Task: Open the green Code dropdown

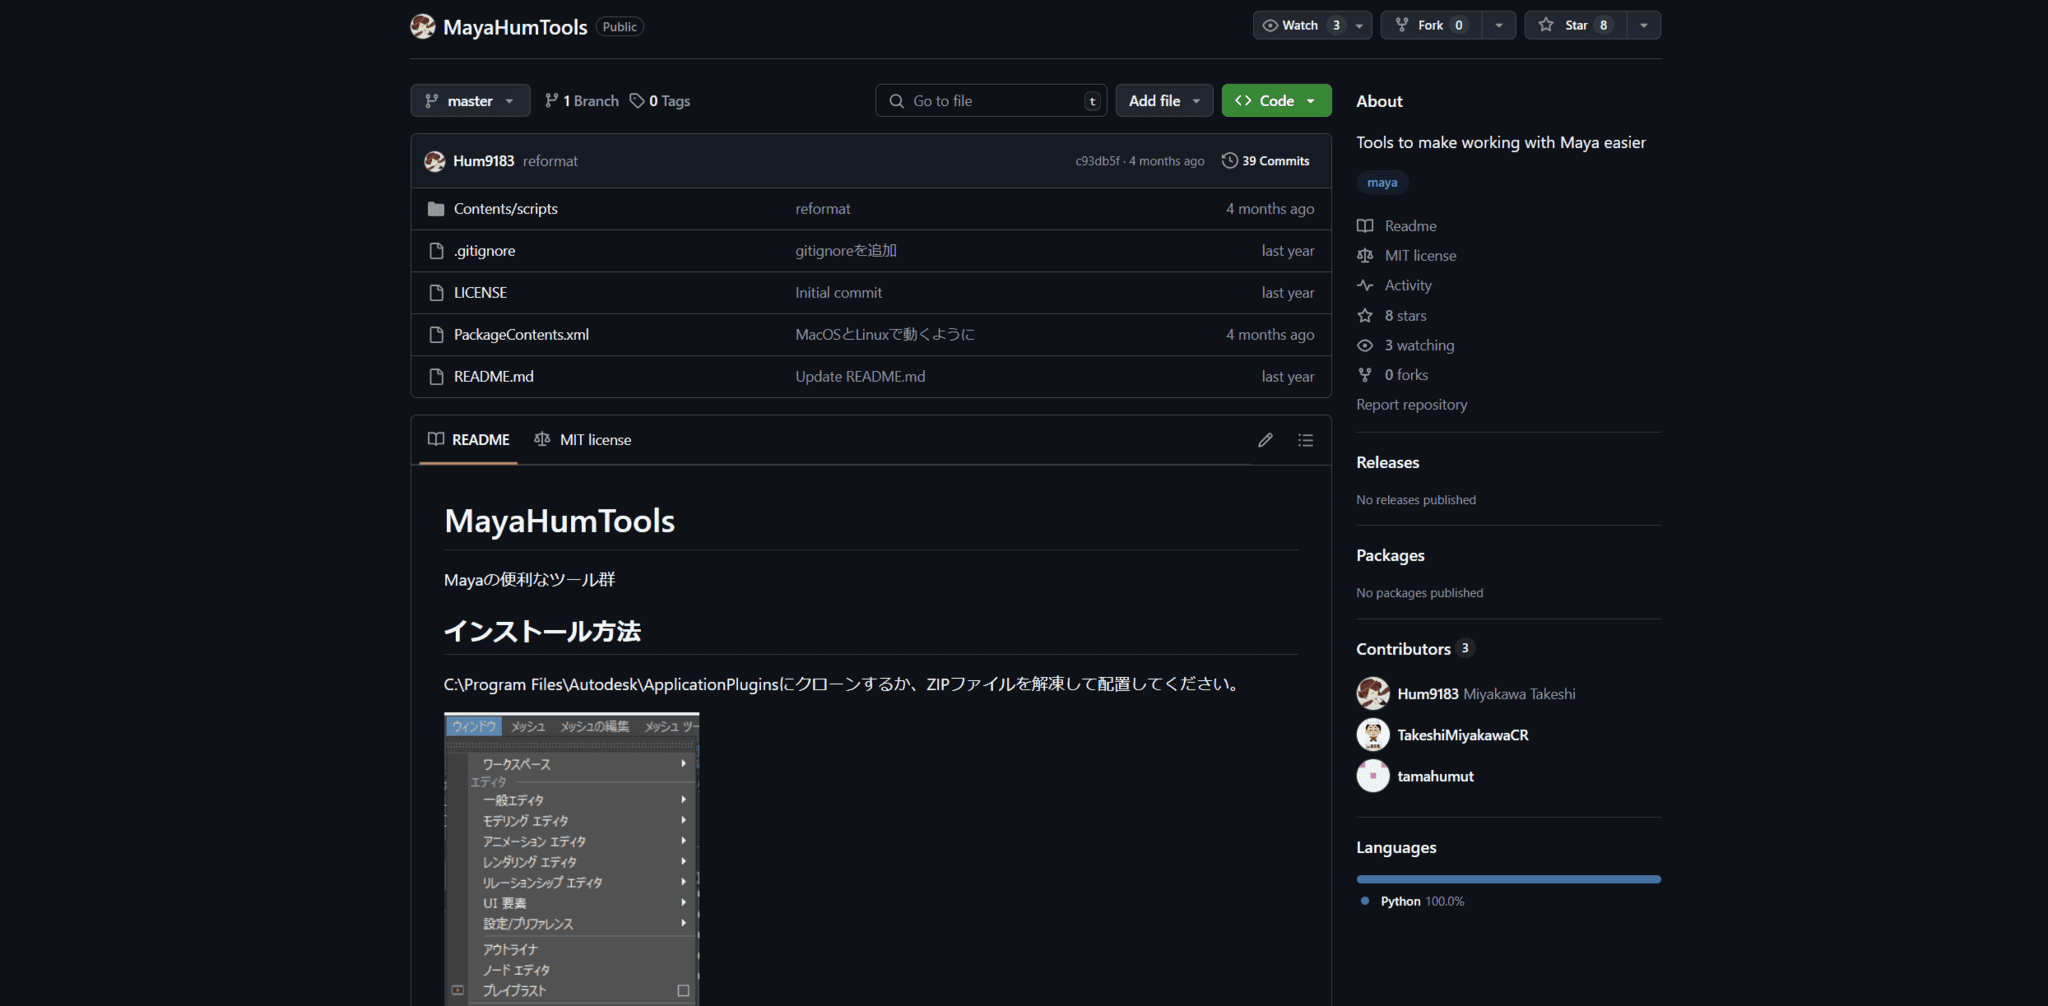Action: 1277,101
